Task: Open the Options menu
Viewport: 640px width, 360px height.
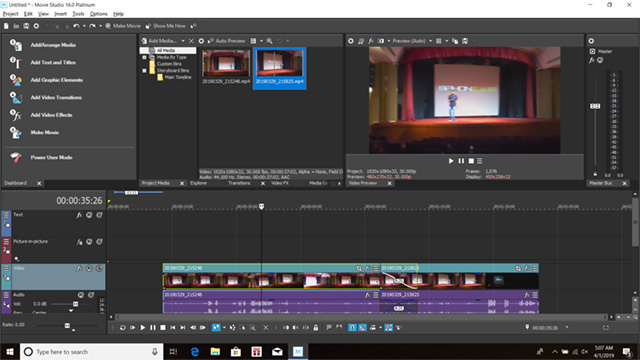Action: click(99, 14)
